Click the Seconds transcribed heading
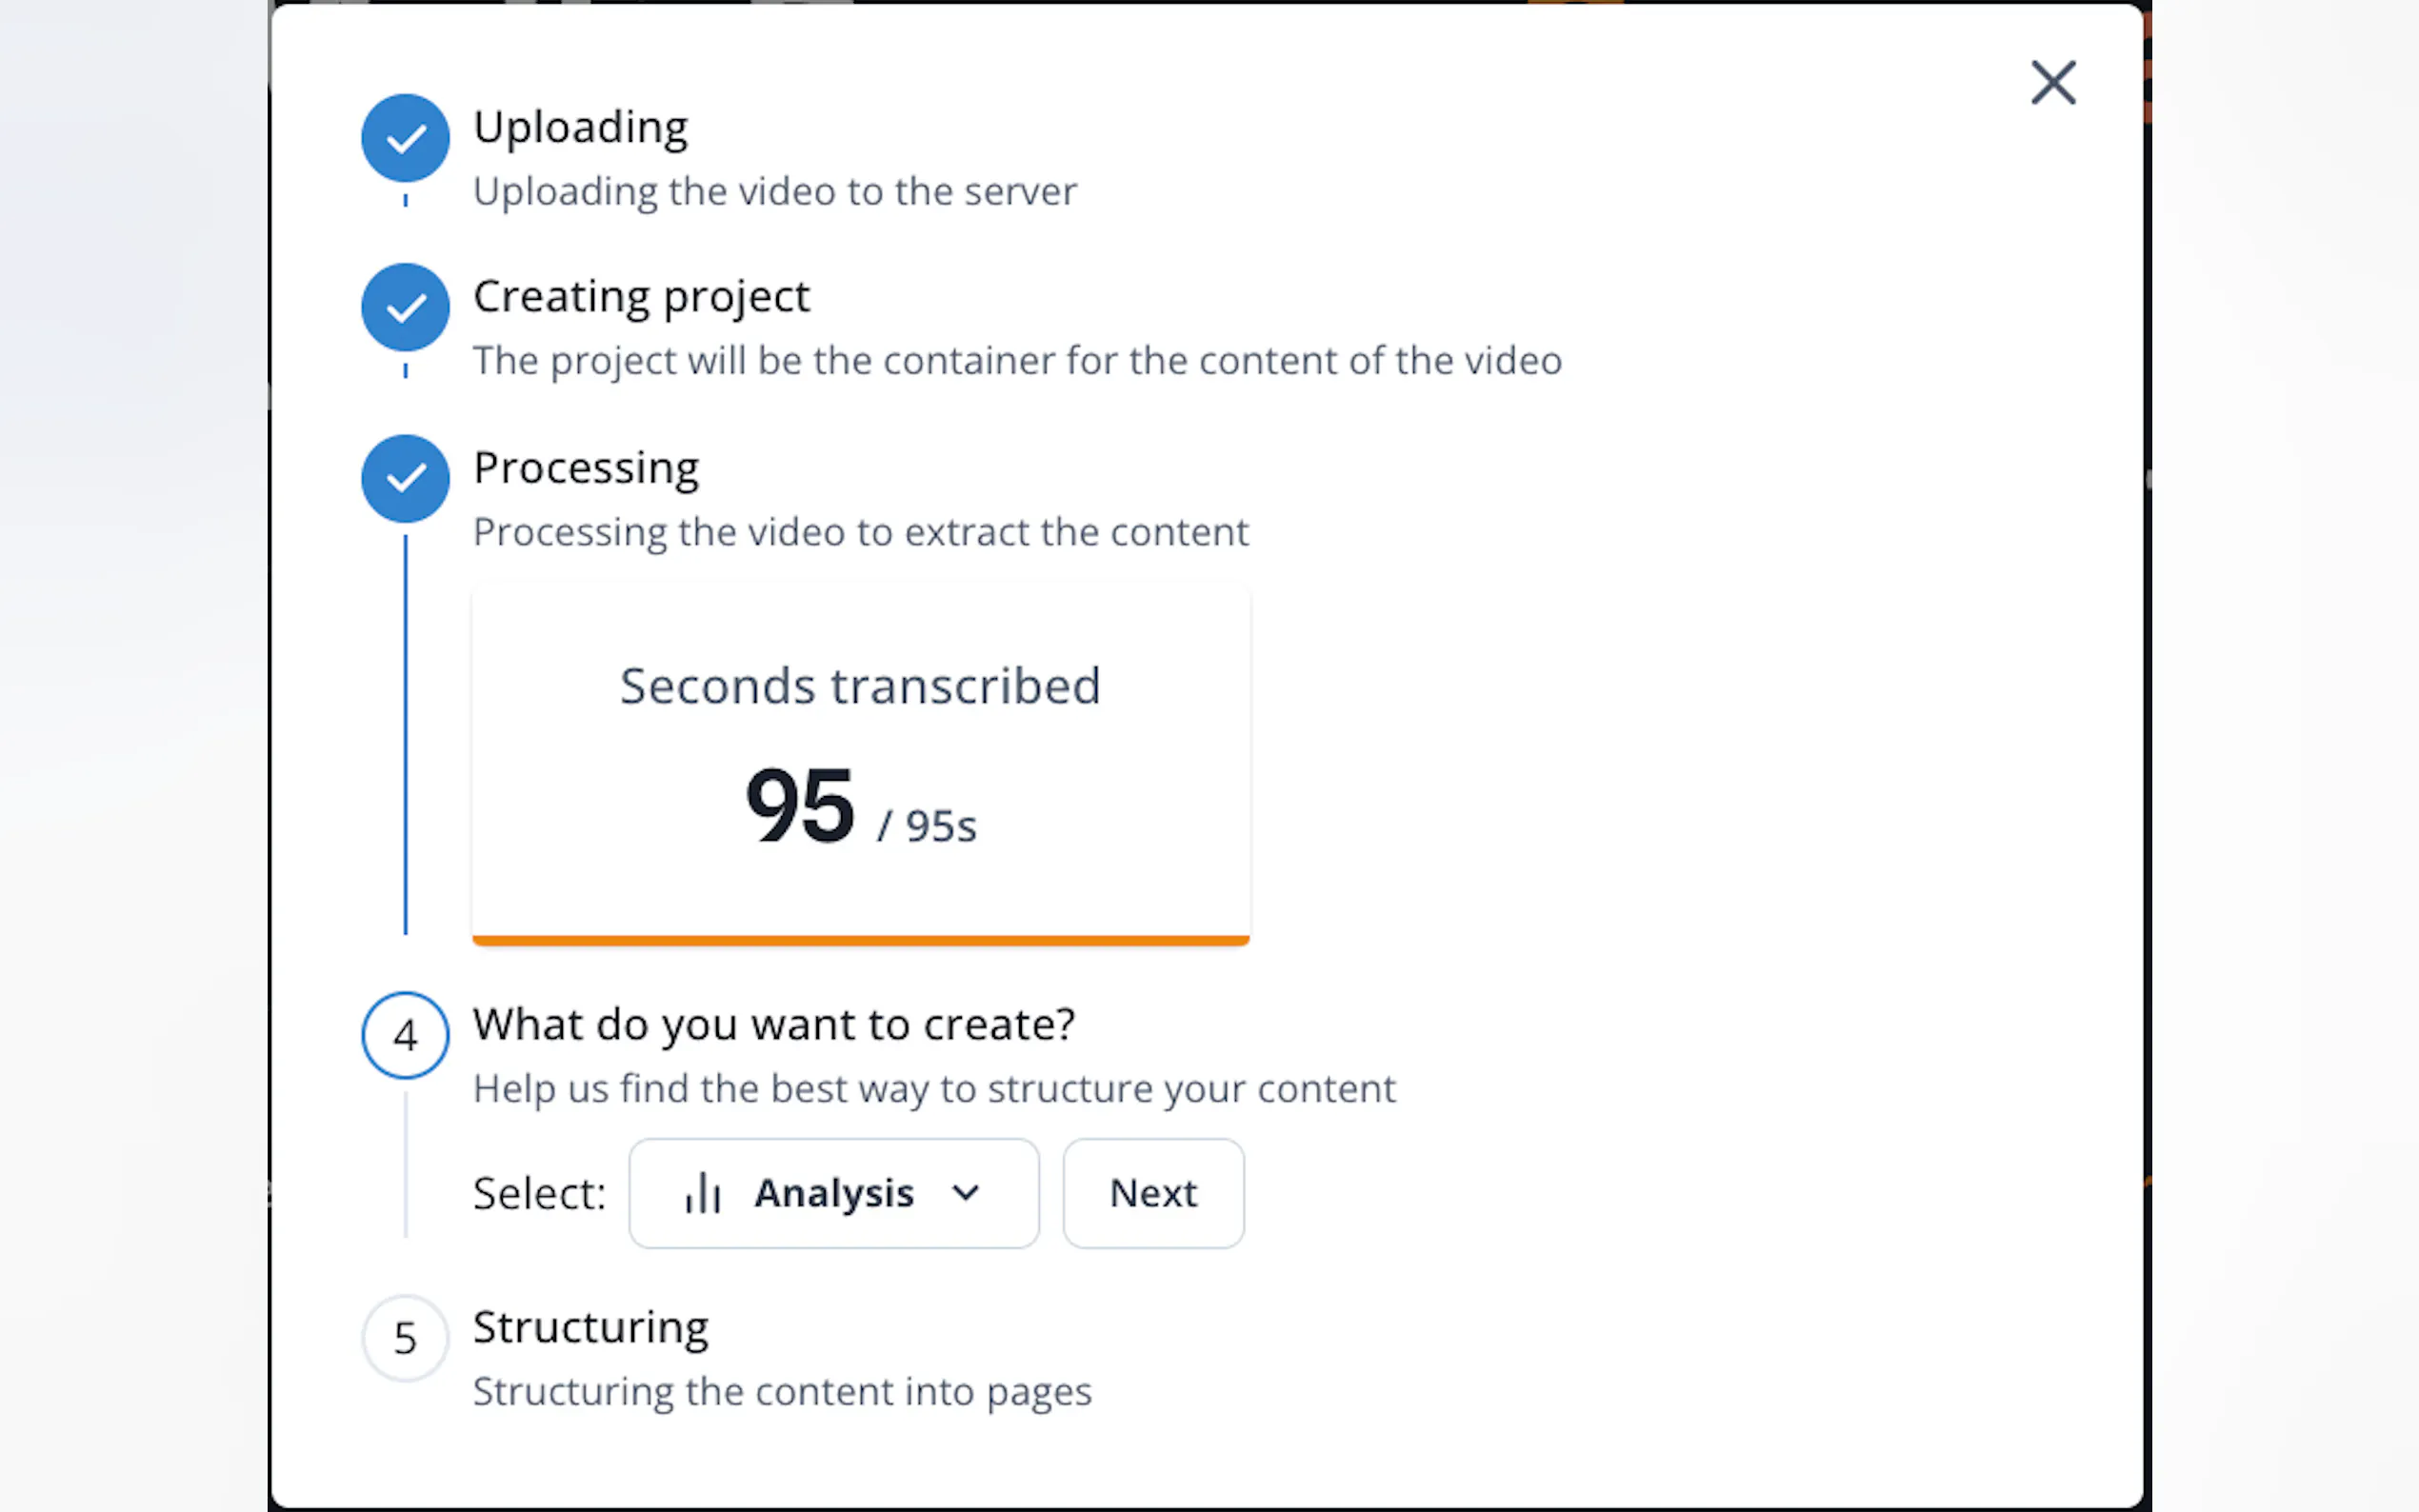The height and width of the screenshot is (1512, 2419). click(x=860, y=686)
